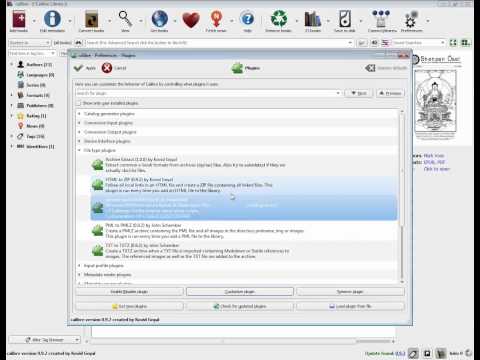Click the book list horizontal scrollbar
This screenshot has height=360, width=480.
coord(240,341)
